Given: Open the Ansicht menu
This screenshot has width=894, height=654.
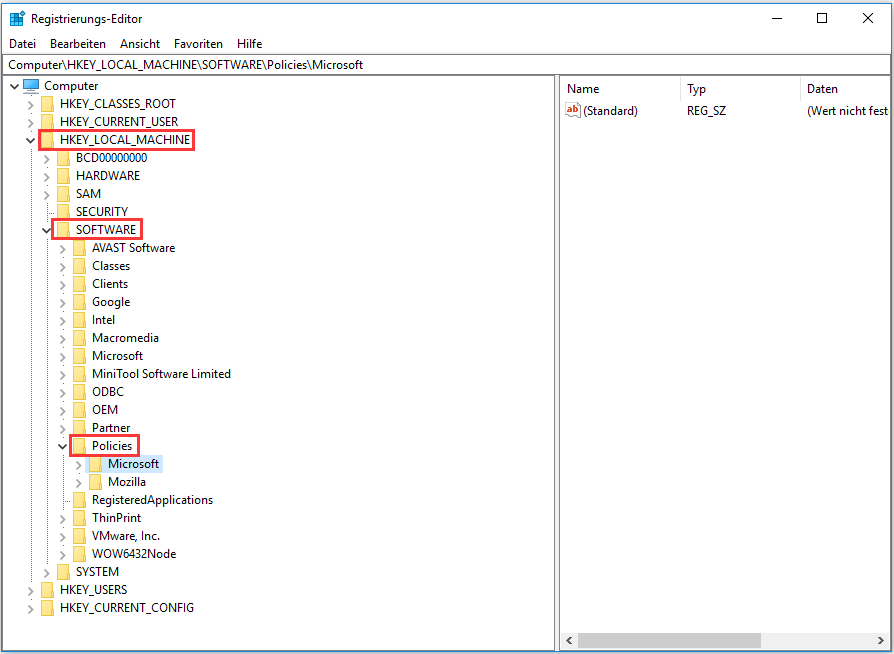Looking at the screenshot, I should (x=140, y=44).
